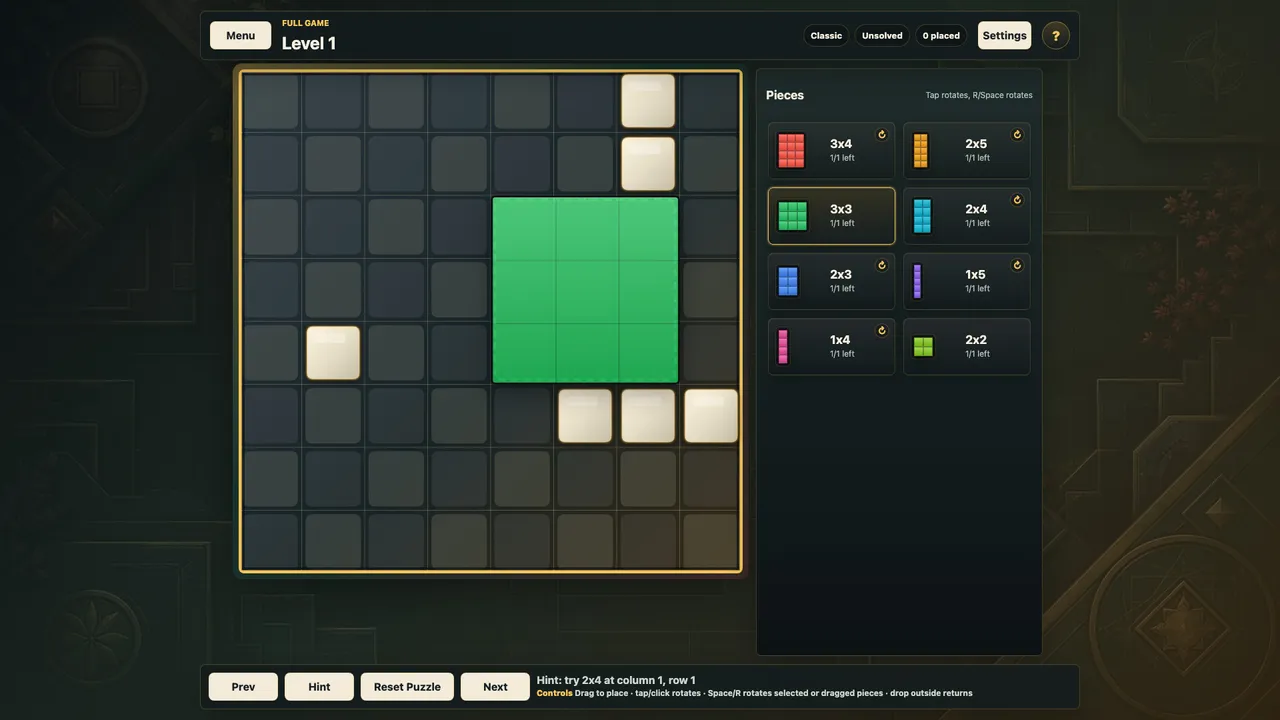The height and width of the screenshot is (720, 1280).
Task: Click the '3x4' piece label text
Action: (841, 144)
